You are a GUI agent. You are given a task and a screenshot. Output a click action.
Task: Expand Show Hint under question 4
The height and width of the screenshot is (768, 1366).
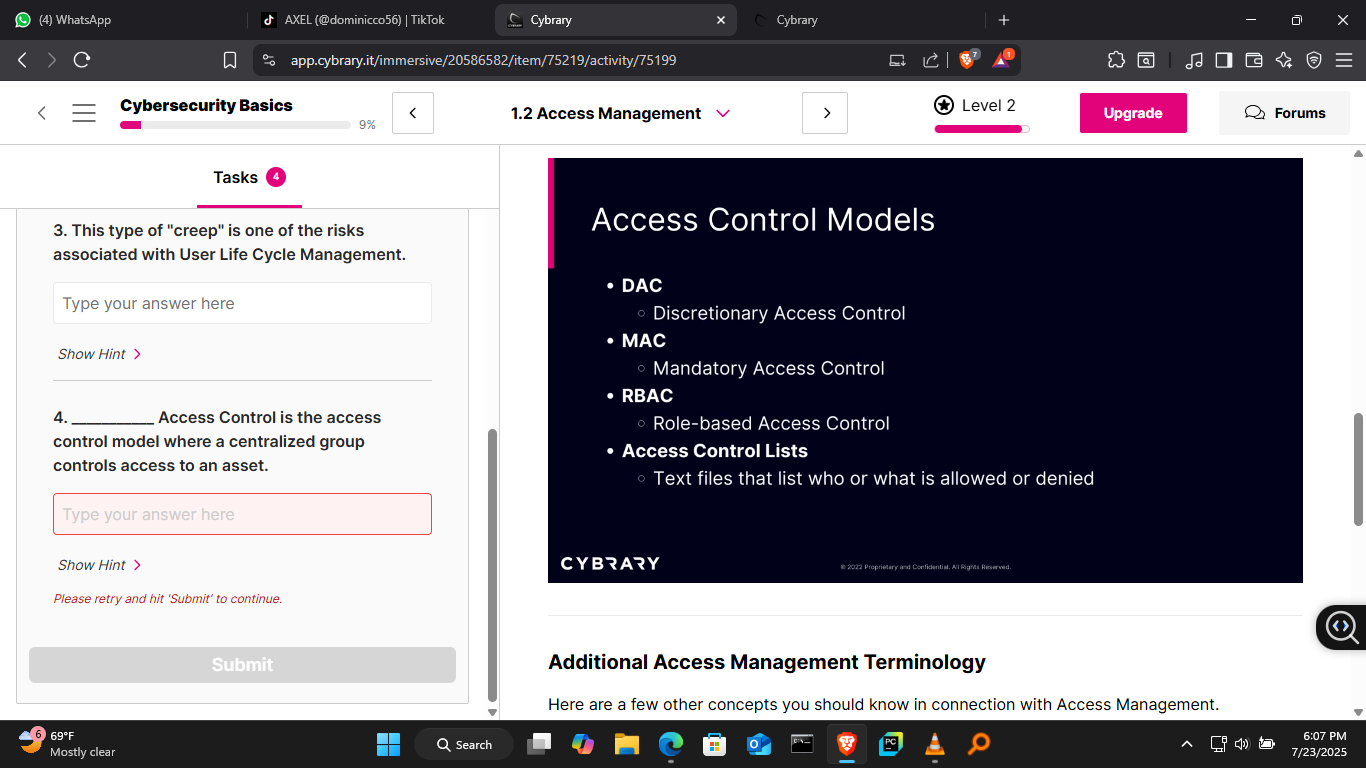pyautogui.click(x=99, y=565)
